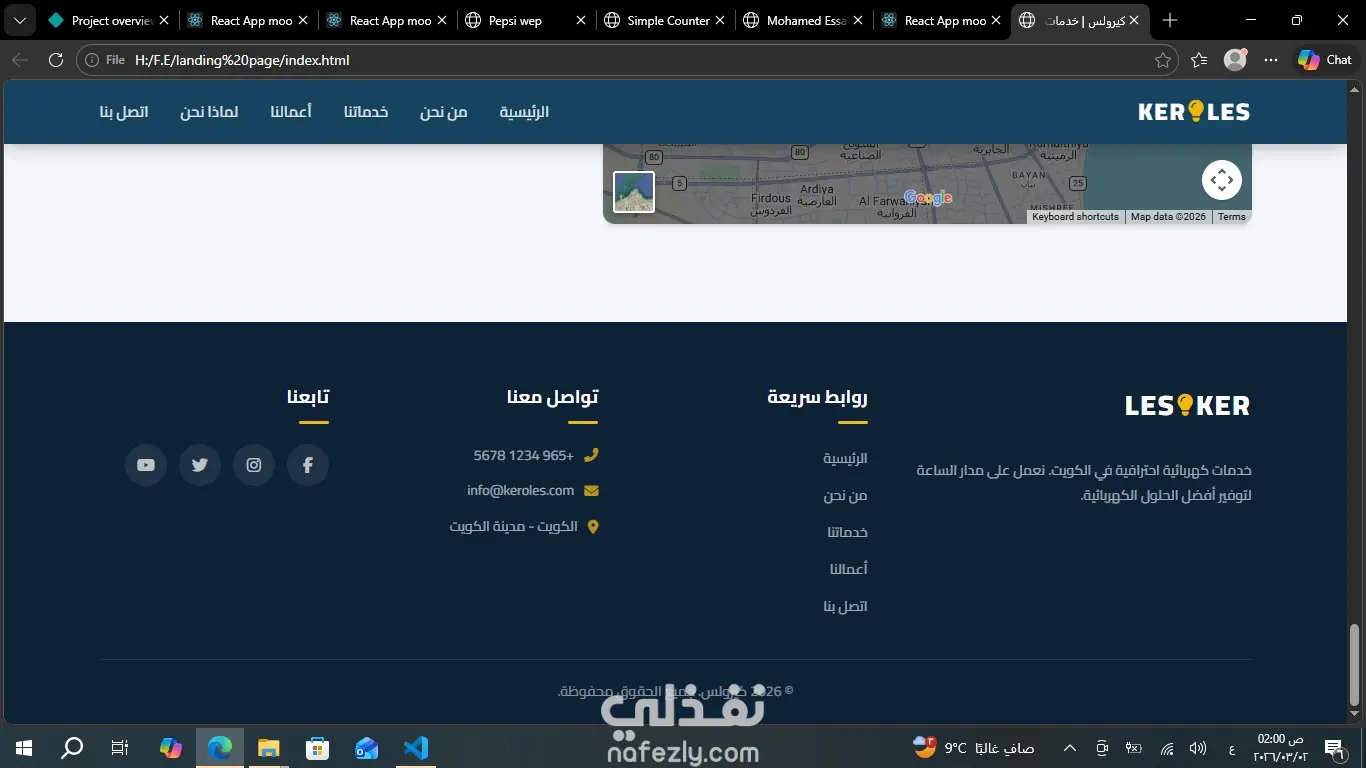This screenshot has height=768, width=1366.
Task: Open Outlook mail from the taskbar
Action: 366,747
